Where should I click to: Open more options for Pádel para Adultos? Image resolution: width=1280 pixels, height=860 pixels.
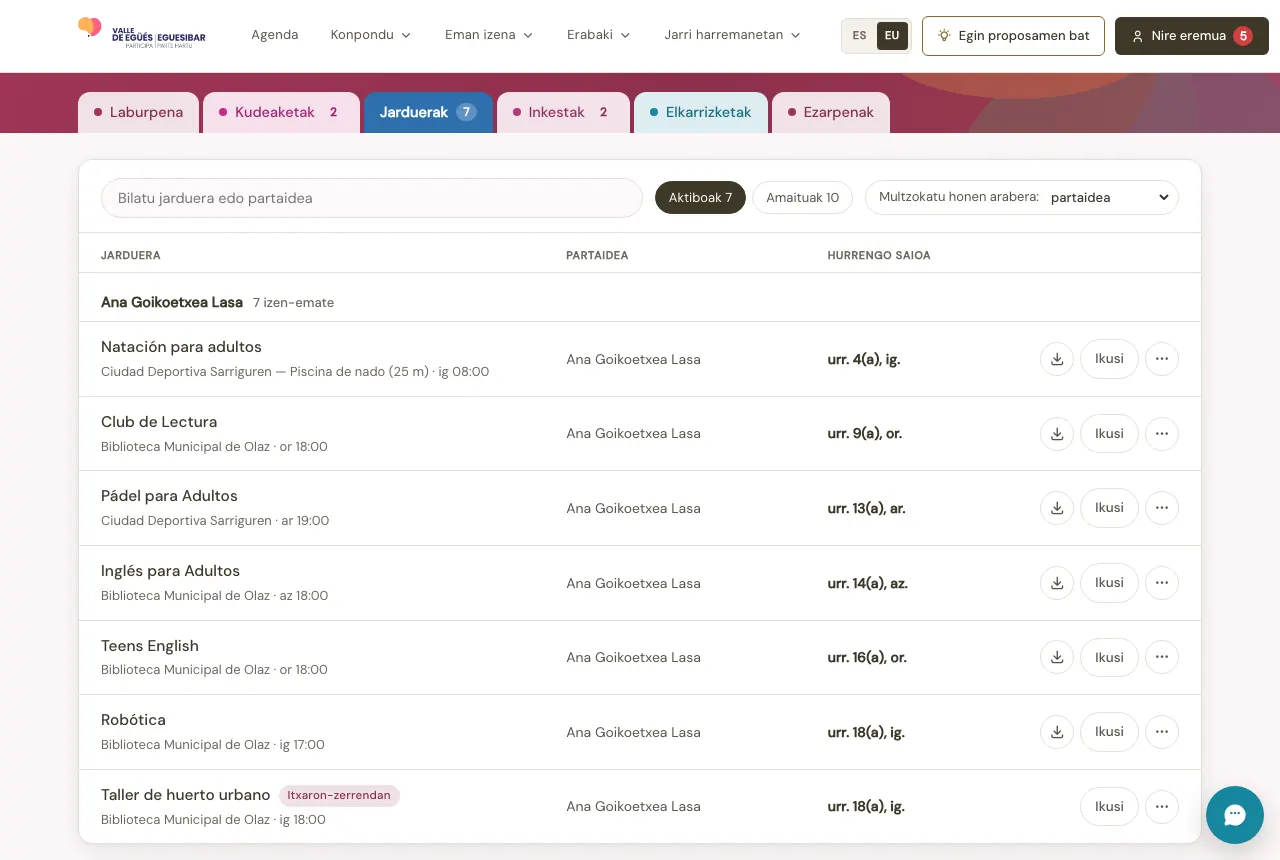pos(1162,508)
